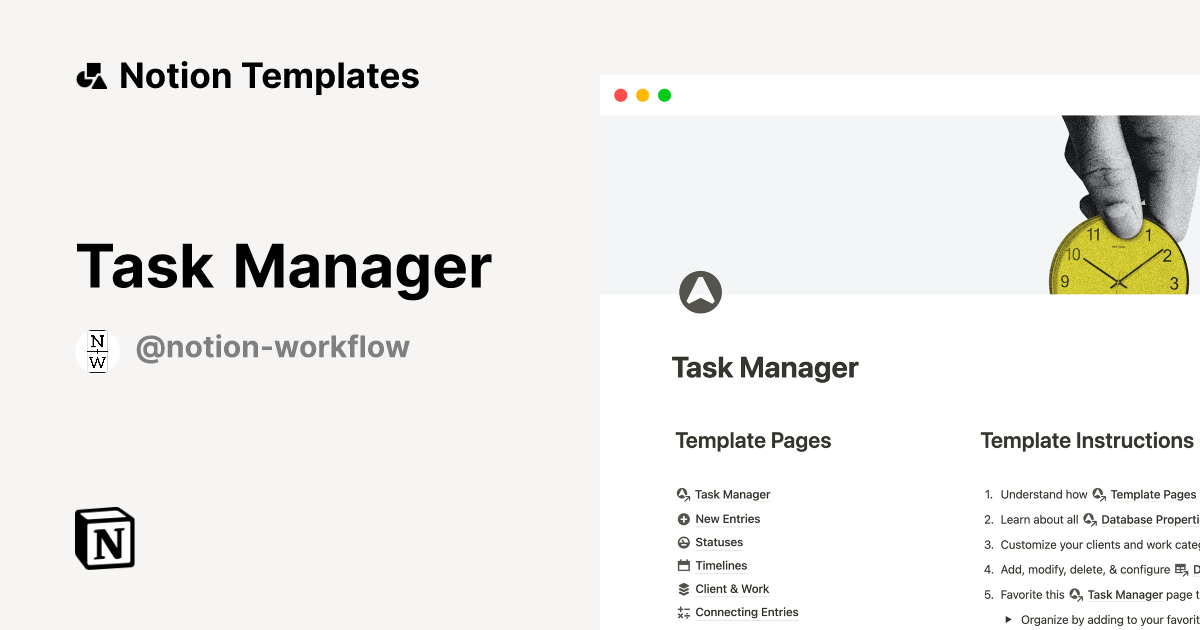
Task: Open the Connecting Entries page
Action: (x=746, y=611)
